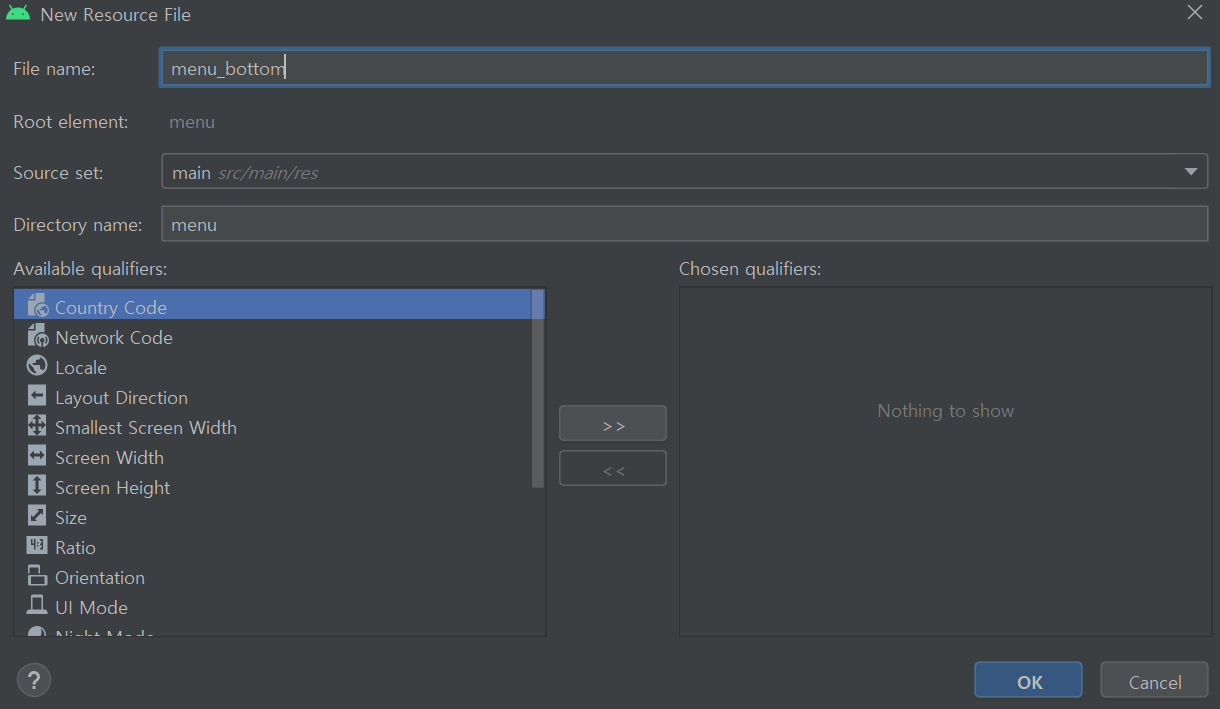The image size is (1220, 709).
Task: Focus the File name input field
Action: point(684,68)
